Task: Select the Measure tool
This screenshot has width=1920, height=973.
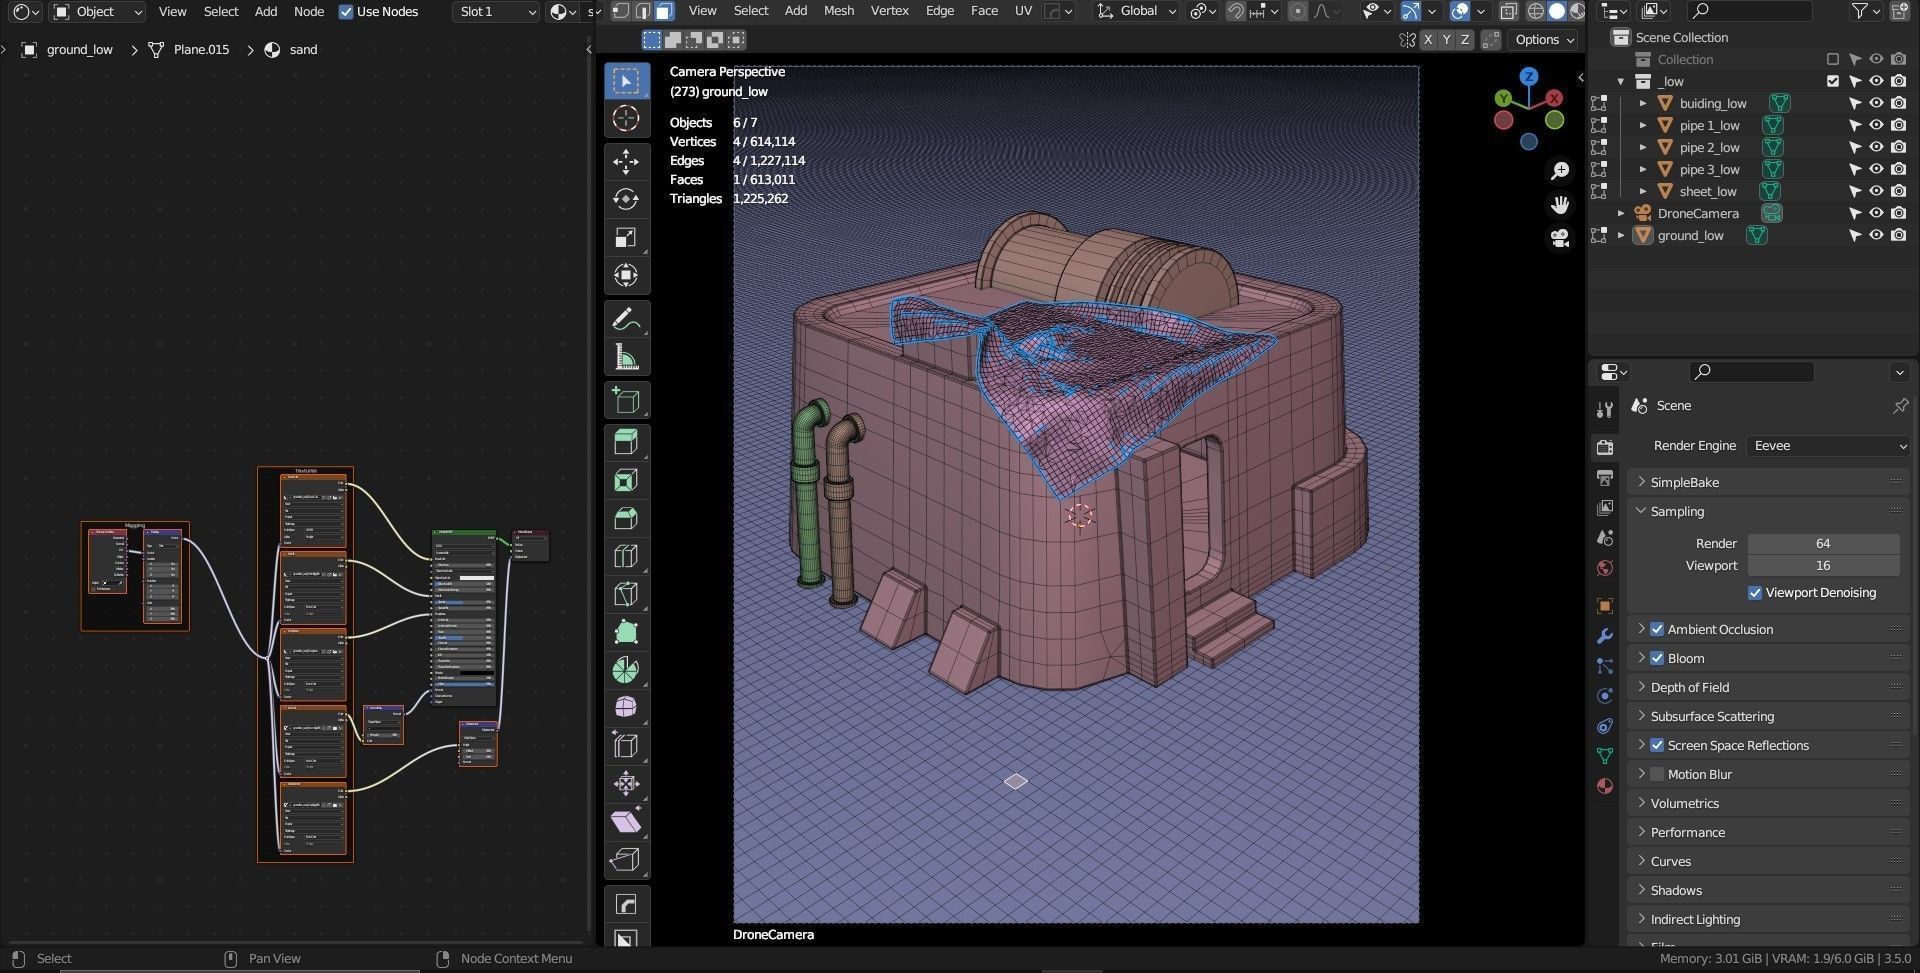Action: [626, 358]
